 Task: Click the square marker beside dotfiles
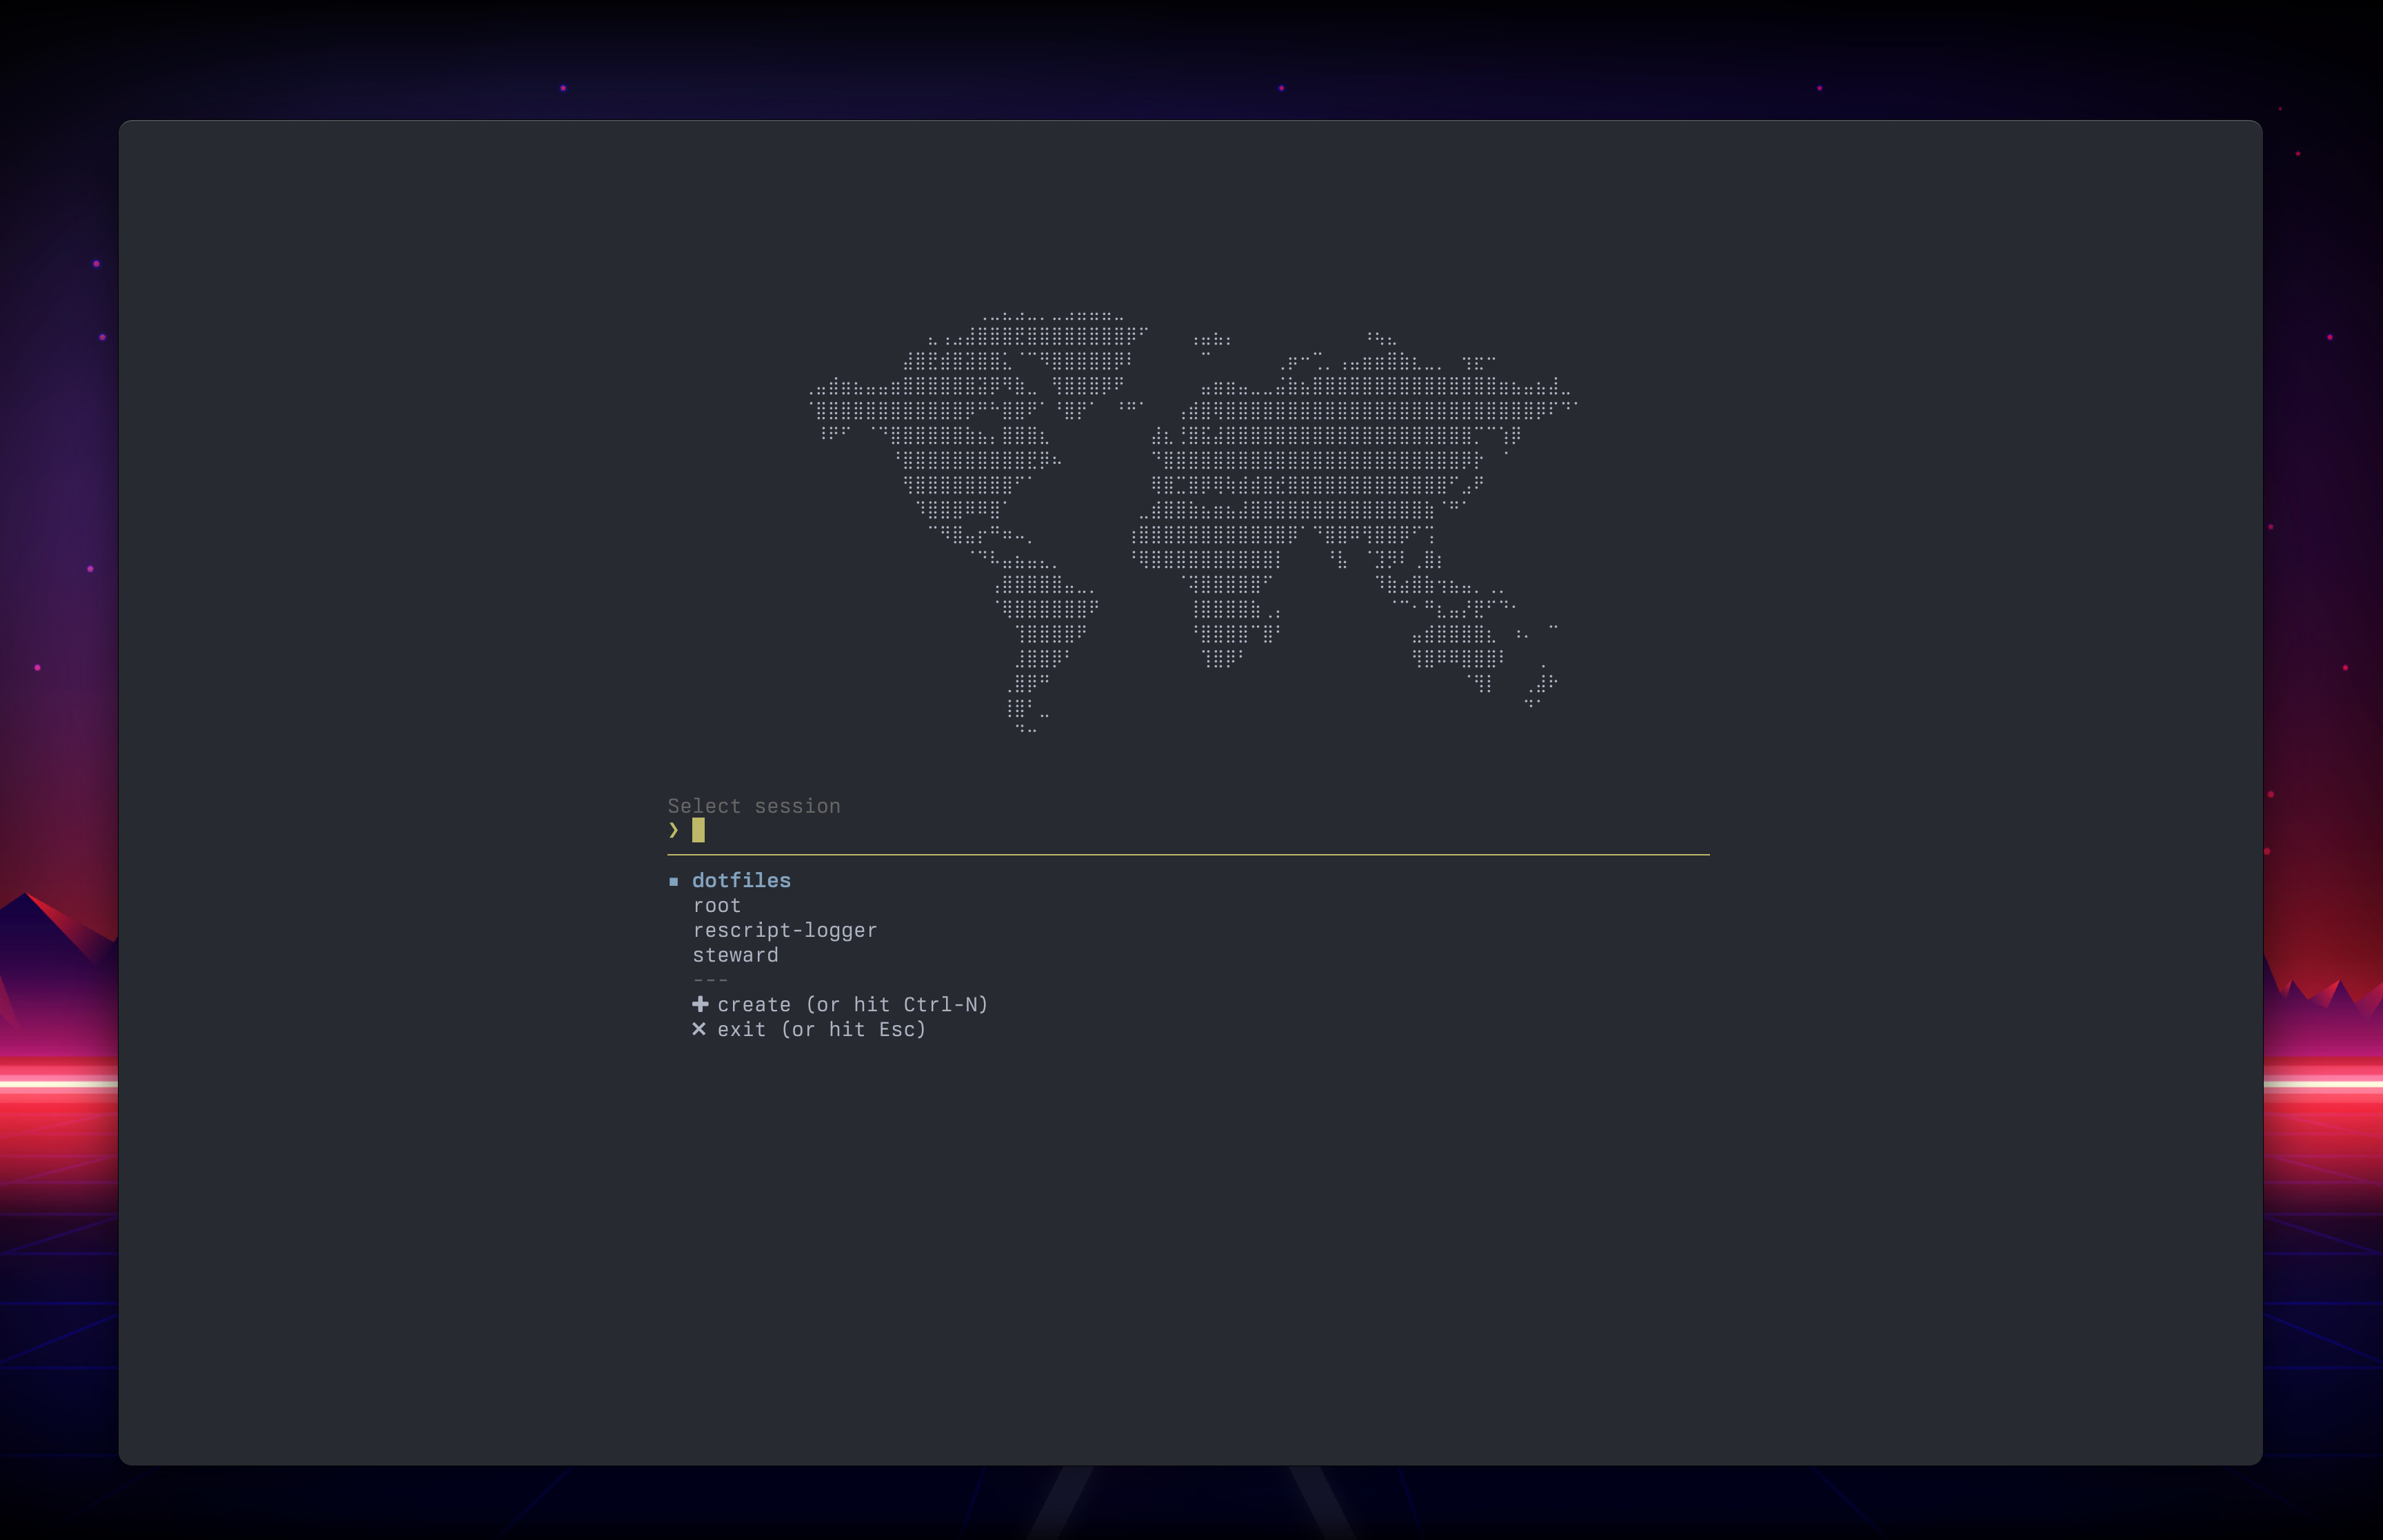point(674,882)
